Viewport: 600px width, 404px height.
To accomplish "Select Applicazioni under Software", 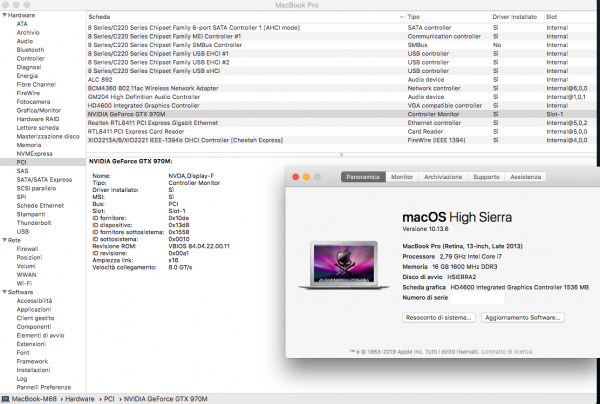I will point(34,309).
